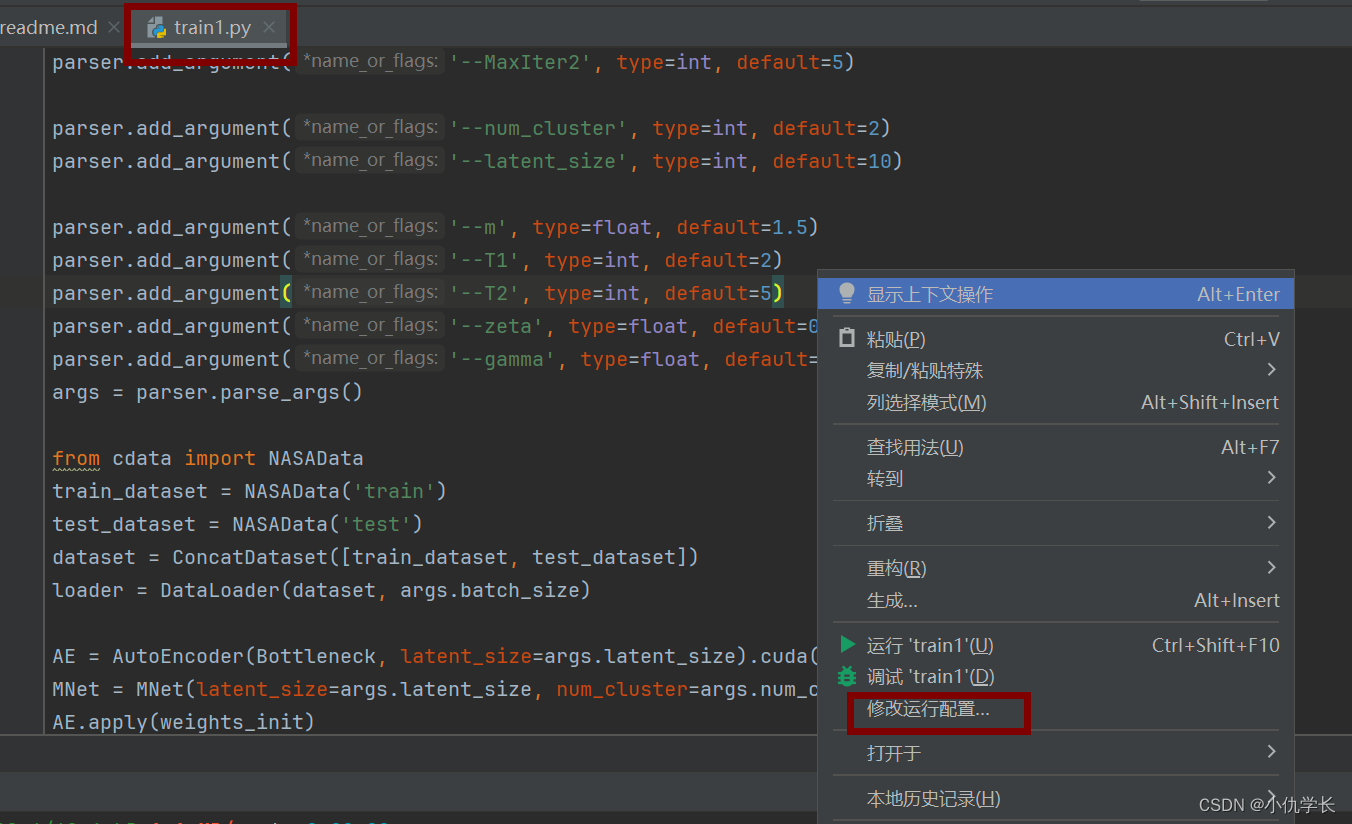Click the green run triangle icon

tap(847, 644)
